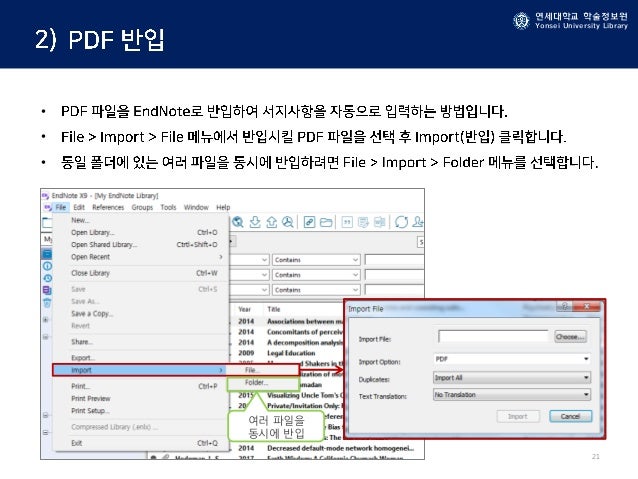This screenshot has width=638, height=479.
Task: Click the Share Library person icon
Action: (418, 222)
